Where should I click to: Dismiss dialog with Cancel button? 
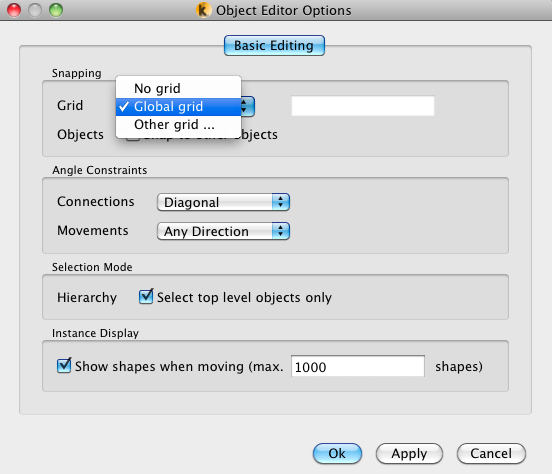(x=491, y=454)
